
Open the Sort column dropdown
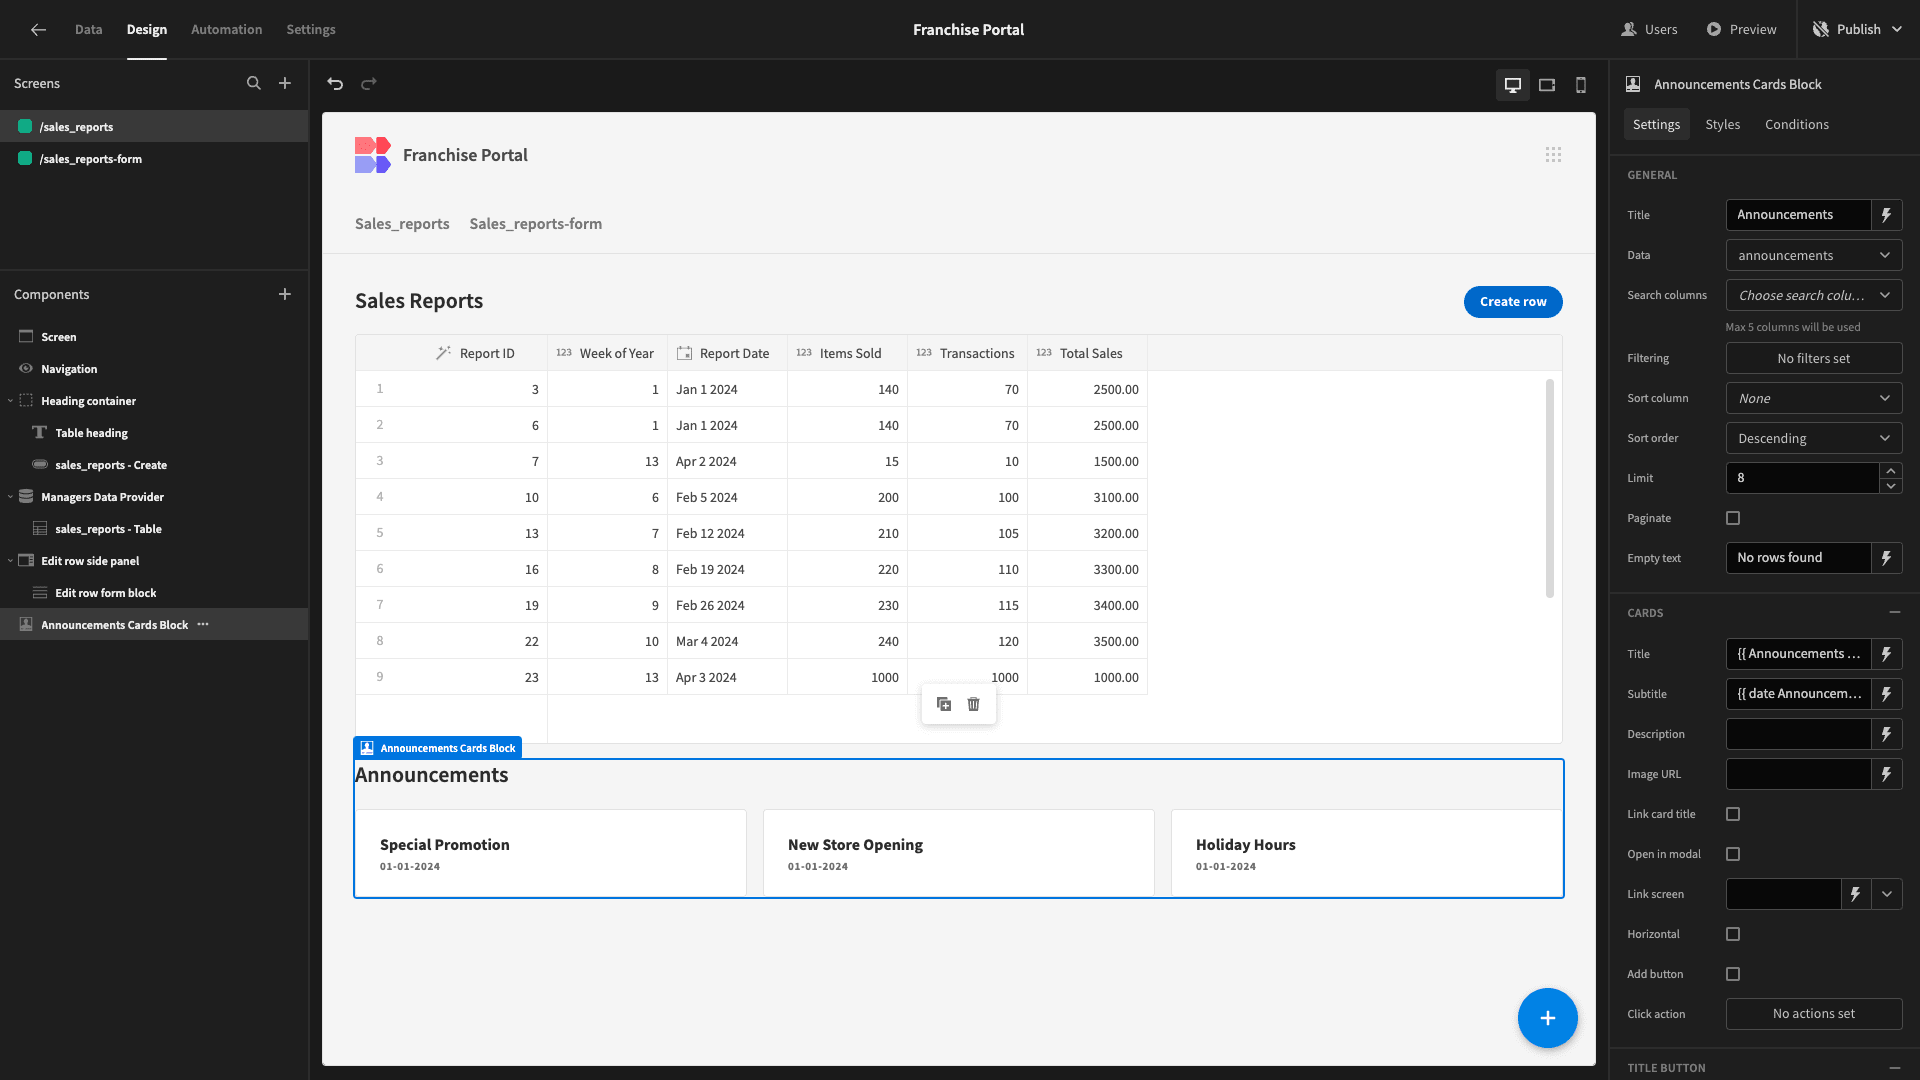pyautogui.click(x=1814, y=398)
